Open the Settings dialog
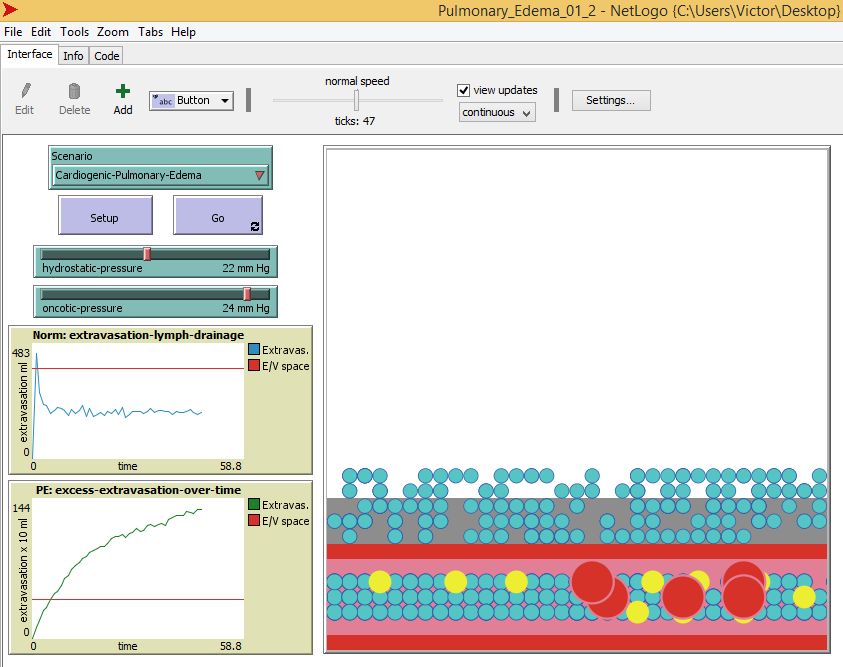 (610, 100)
